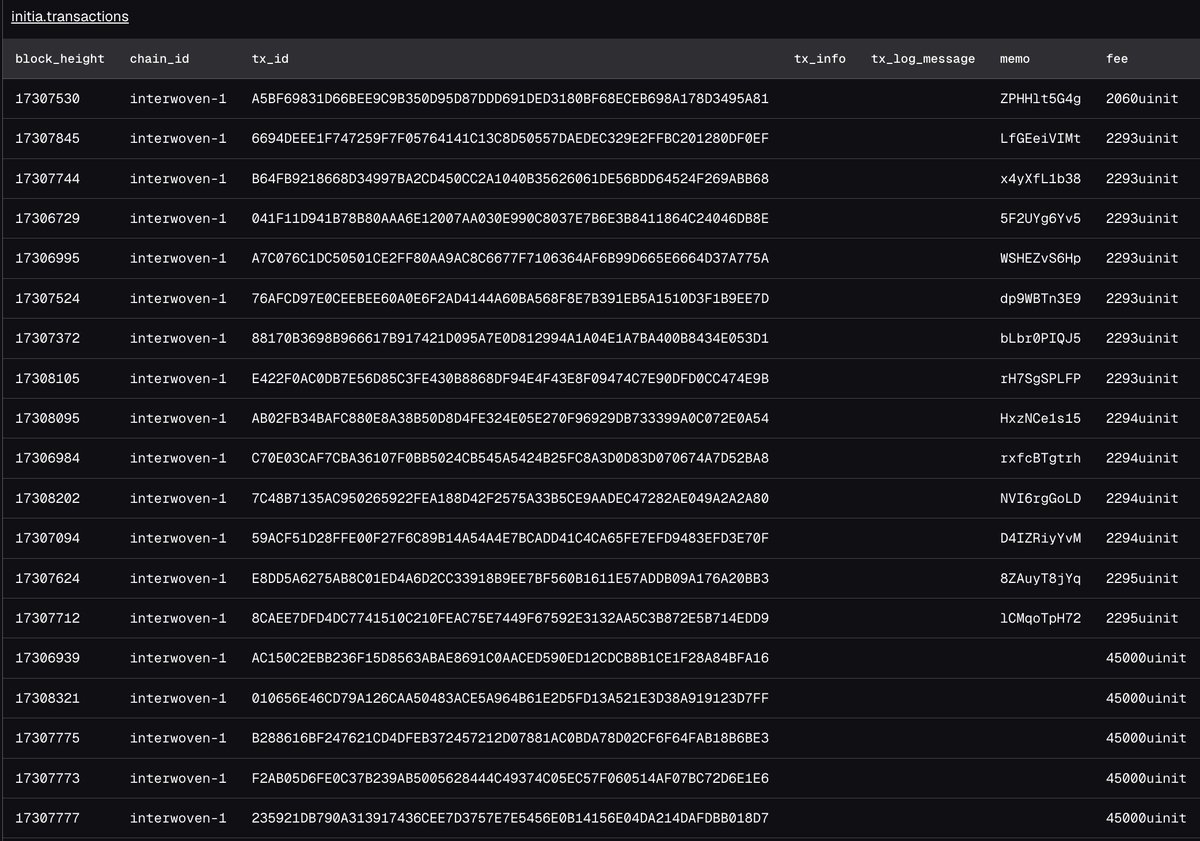Select memo value bLbr0PIQJ5

pos(1040,339)
